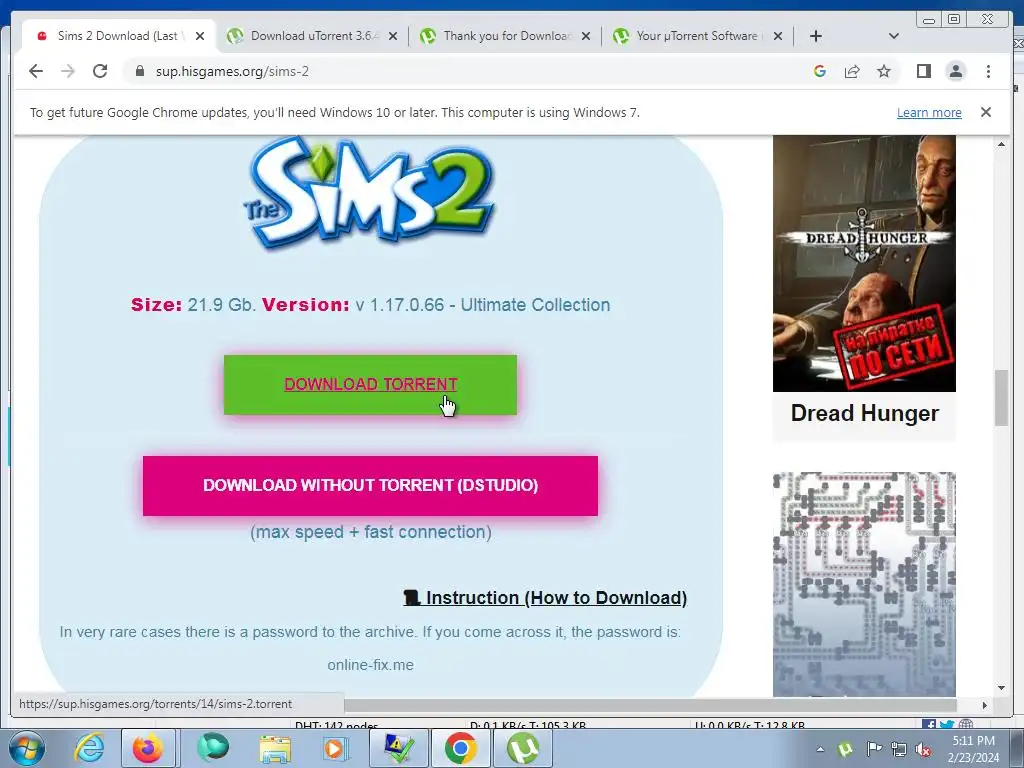The image size is (1024, 768).
Task: Open network tray icon
Action: click(899, 749)
